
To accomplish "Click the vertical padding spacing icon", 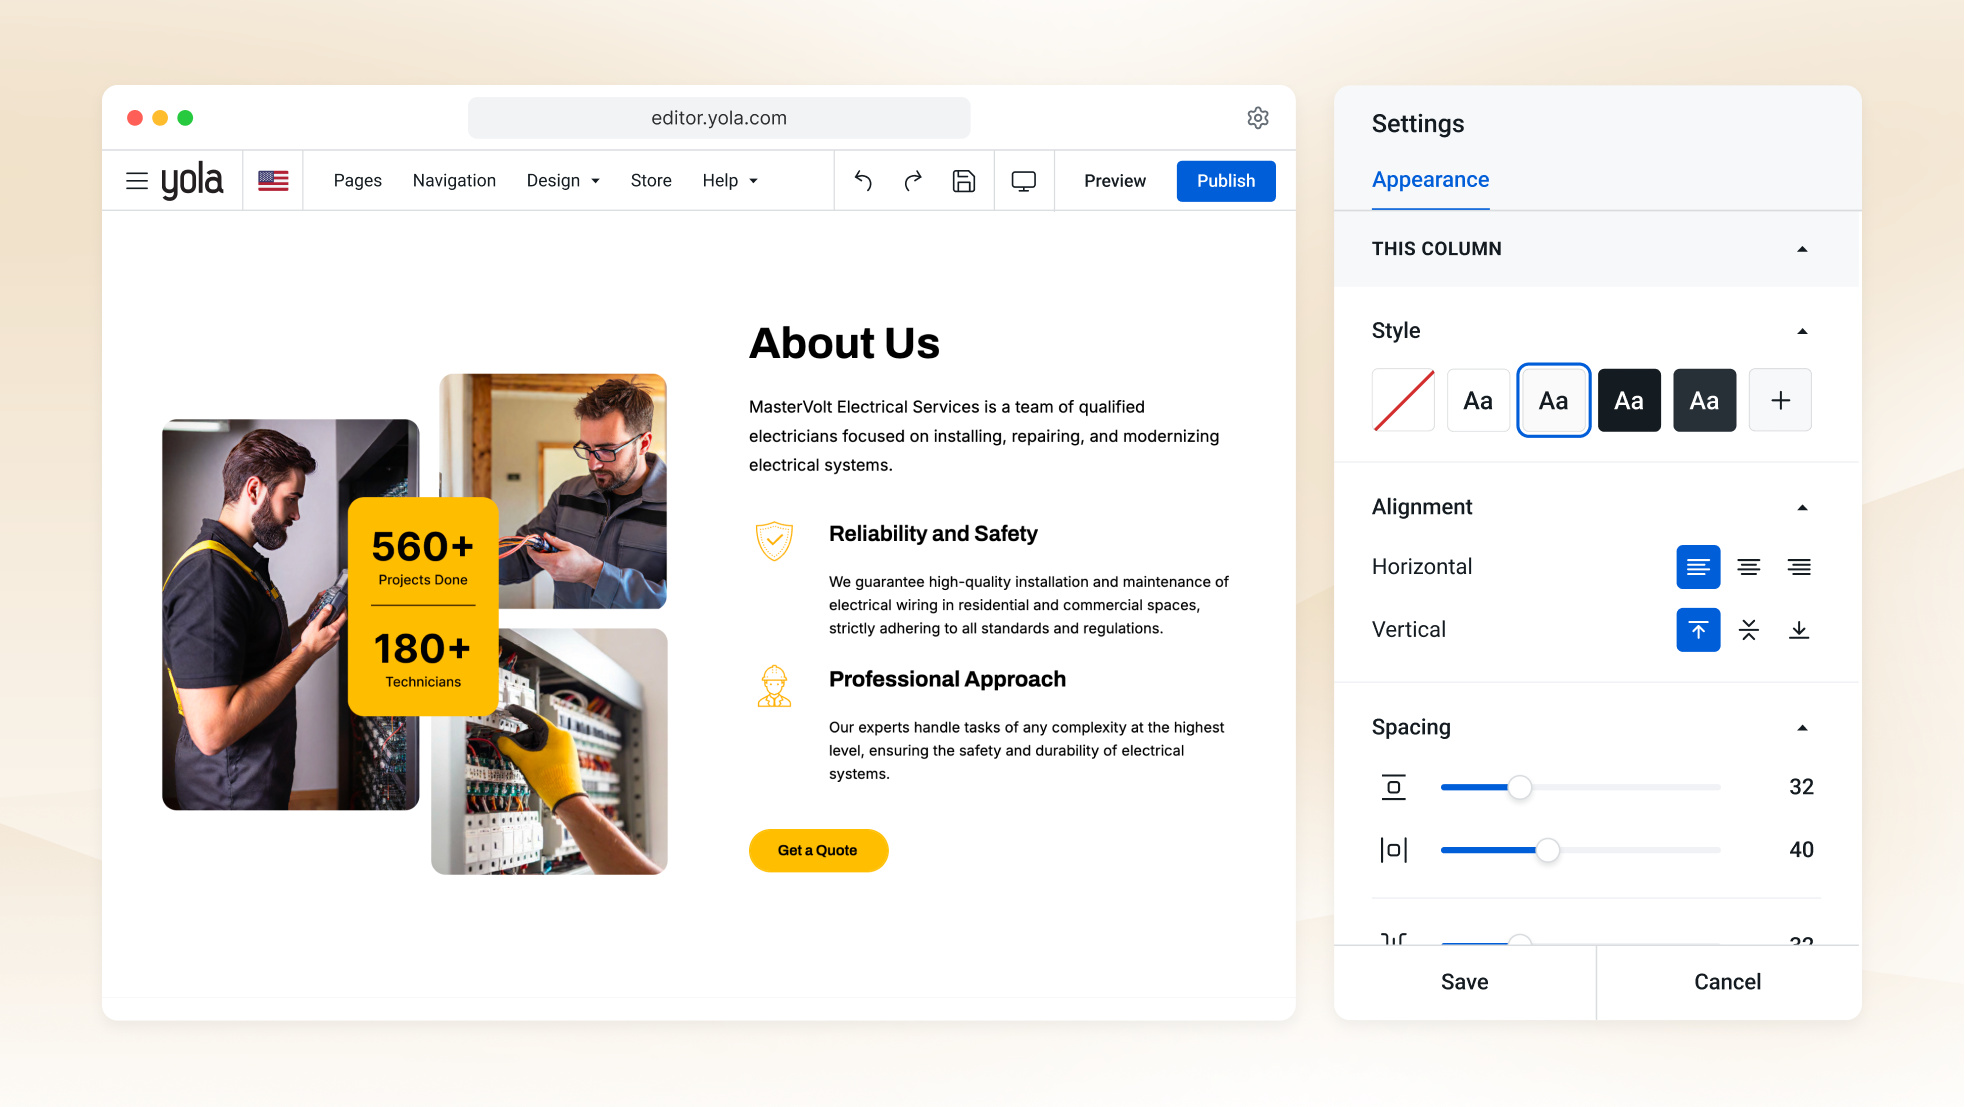I will [x=1394, y=787].
